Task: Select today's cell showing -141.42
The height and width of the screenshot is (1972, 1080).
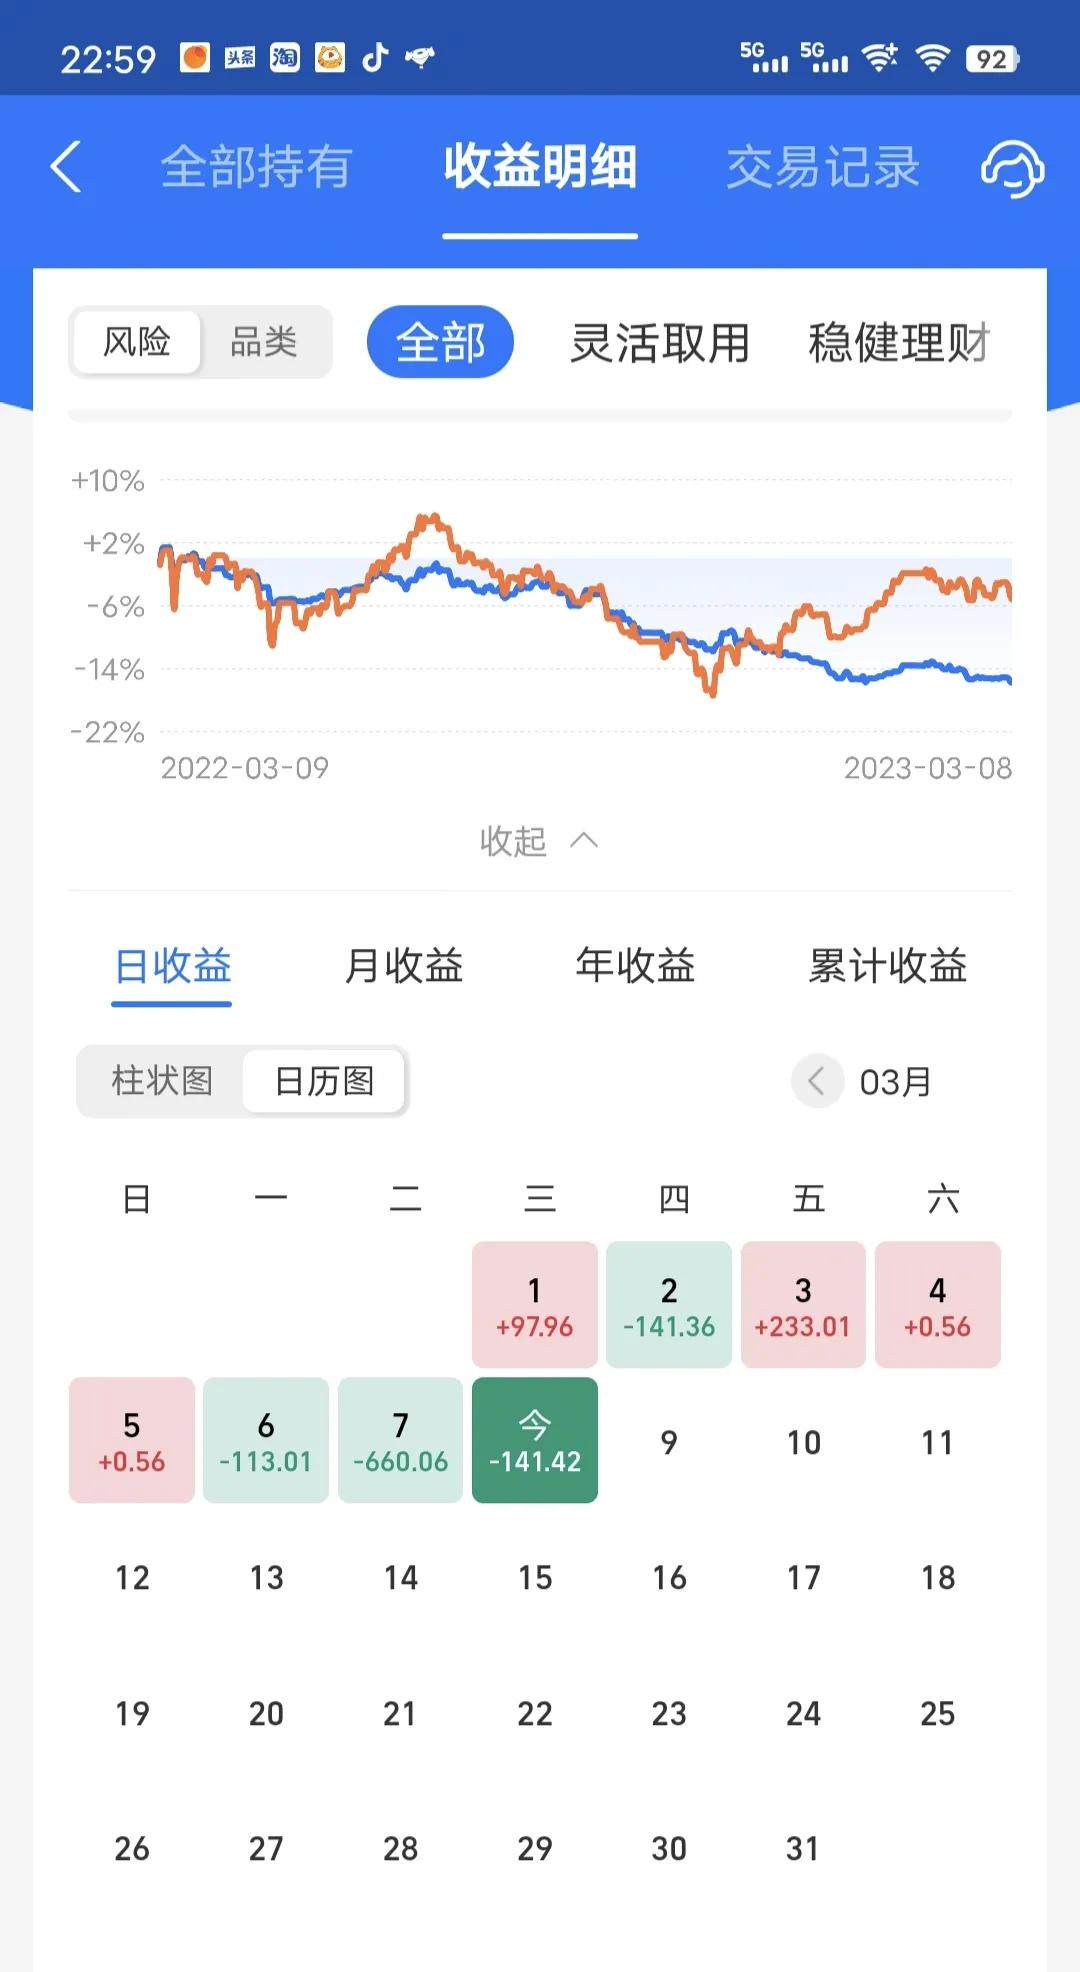Action: pyautogui.click(x=535, y=1440)
